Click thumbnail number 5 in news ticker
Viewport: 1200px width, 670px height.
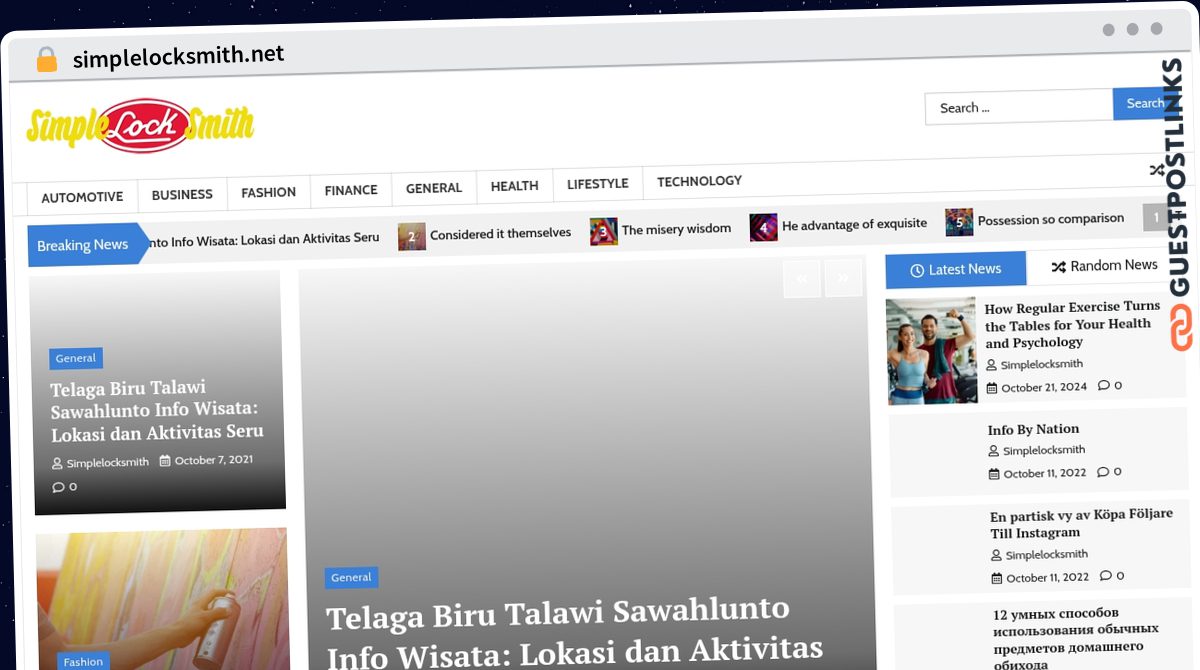pyautogui.click(x=959, y=222)
